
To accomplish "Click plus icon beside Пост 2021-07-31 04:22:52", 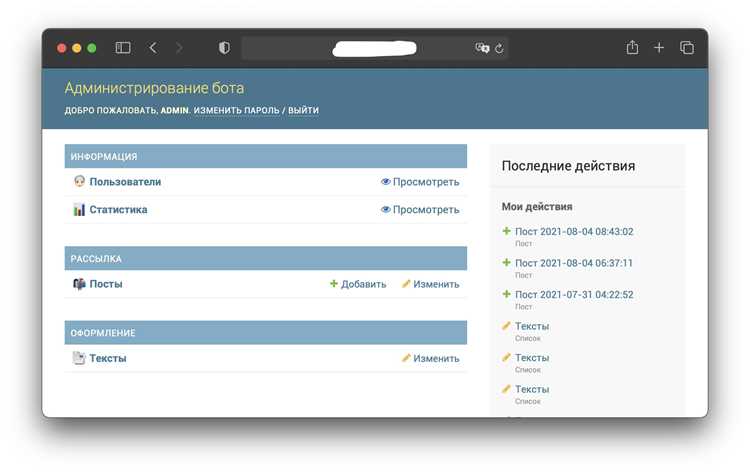I will pos(507,294).
